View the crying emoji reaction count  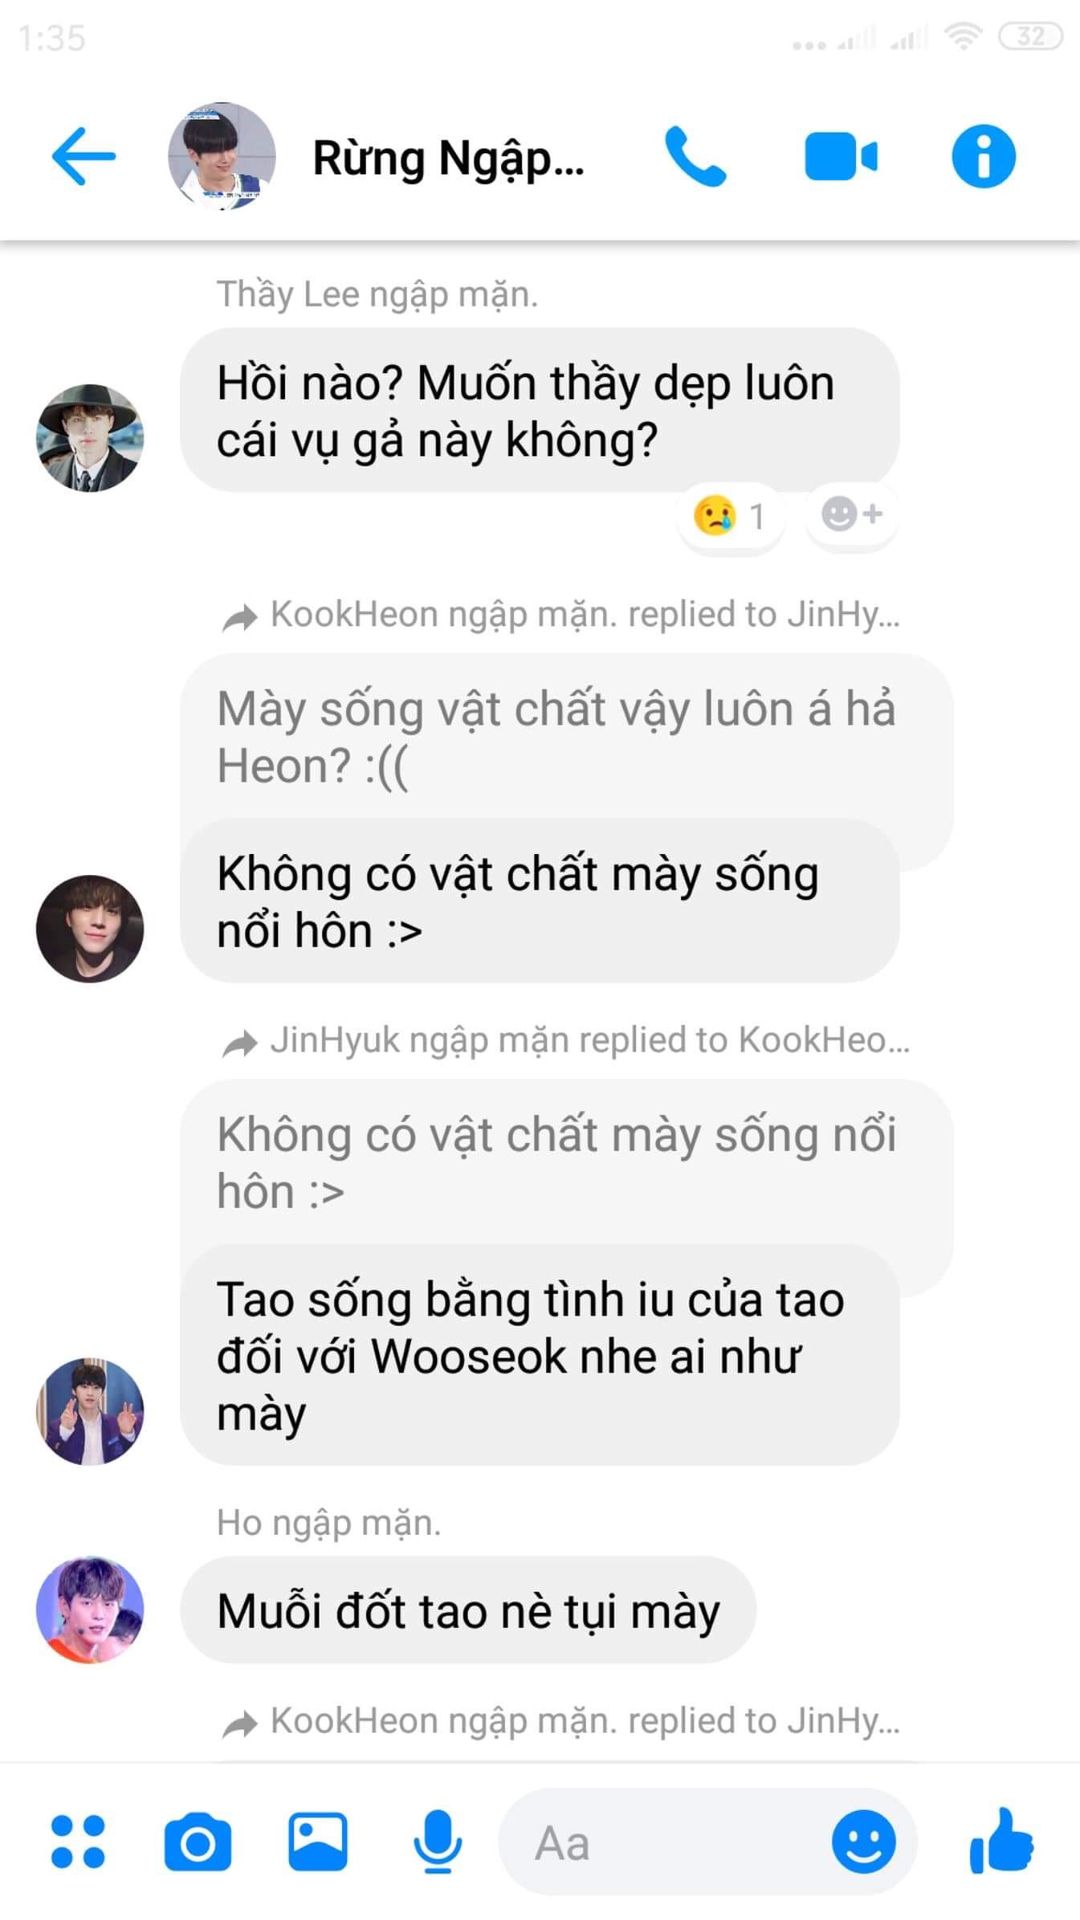[730, 515]
